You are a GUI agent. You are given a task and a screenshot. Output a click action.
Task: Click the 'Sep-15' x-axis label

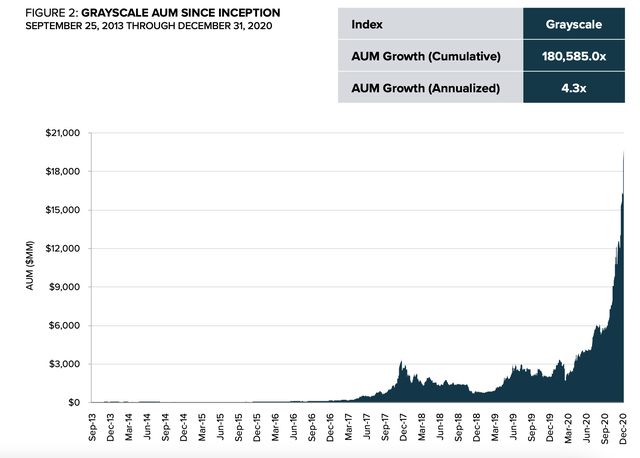point(239,427)
